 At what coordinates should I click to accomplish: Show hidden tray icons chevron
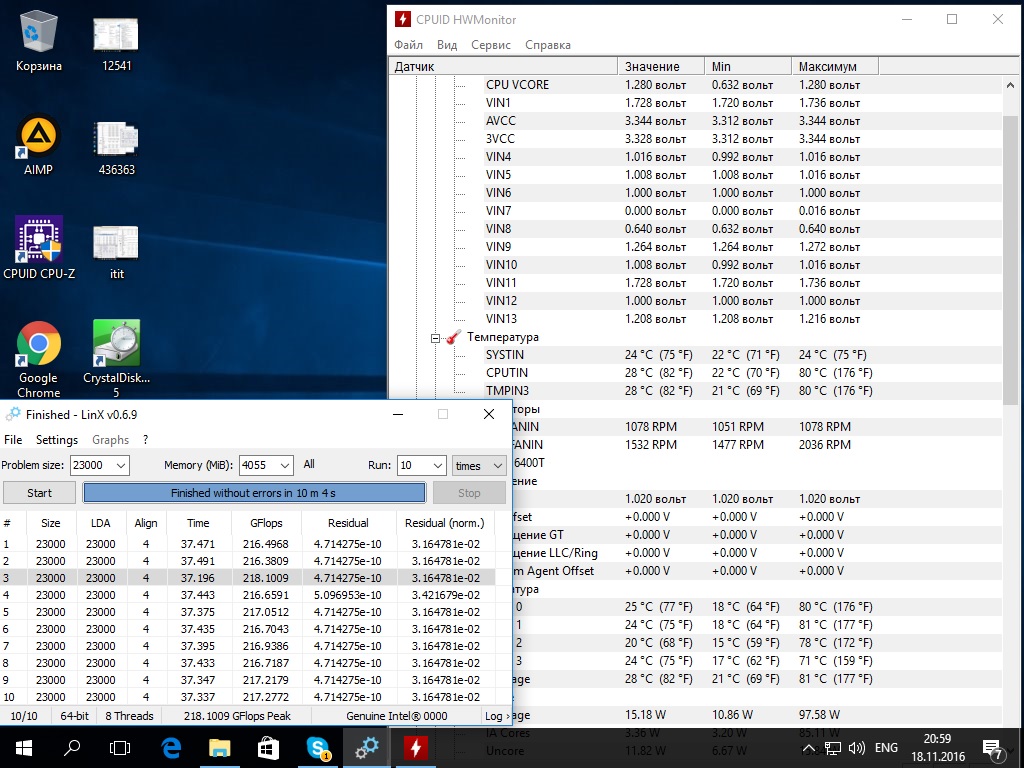click(808, 748)
